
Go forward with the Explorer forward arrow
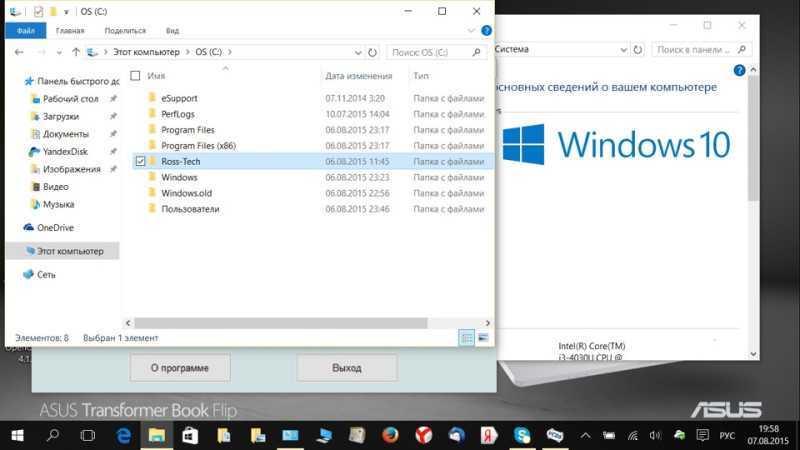(42, 52)
